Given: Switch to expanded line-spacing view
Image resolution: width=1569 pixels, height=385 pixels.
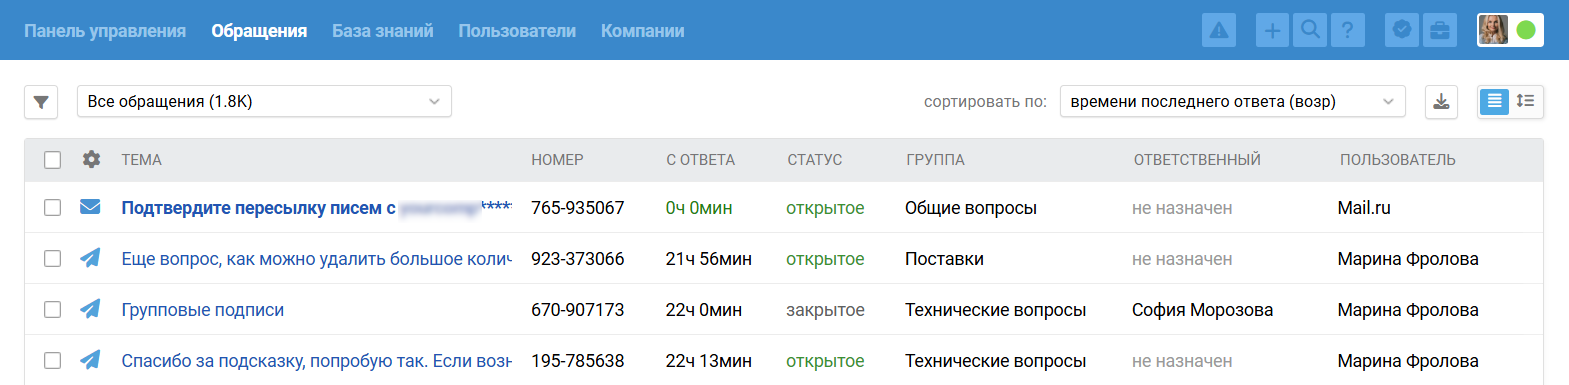Looking at the screenshot, I should point(1526,101).
